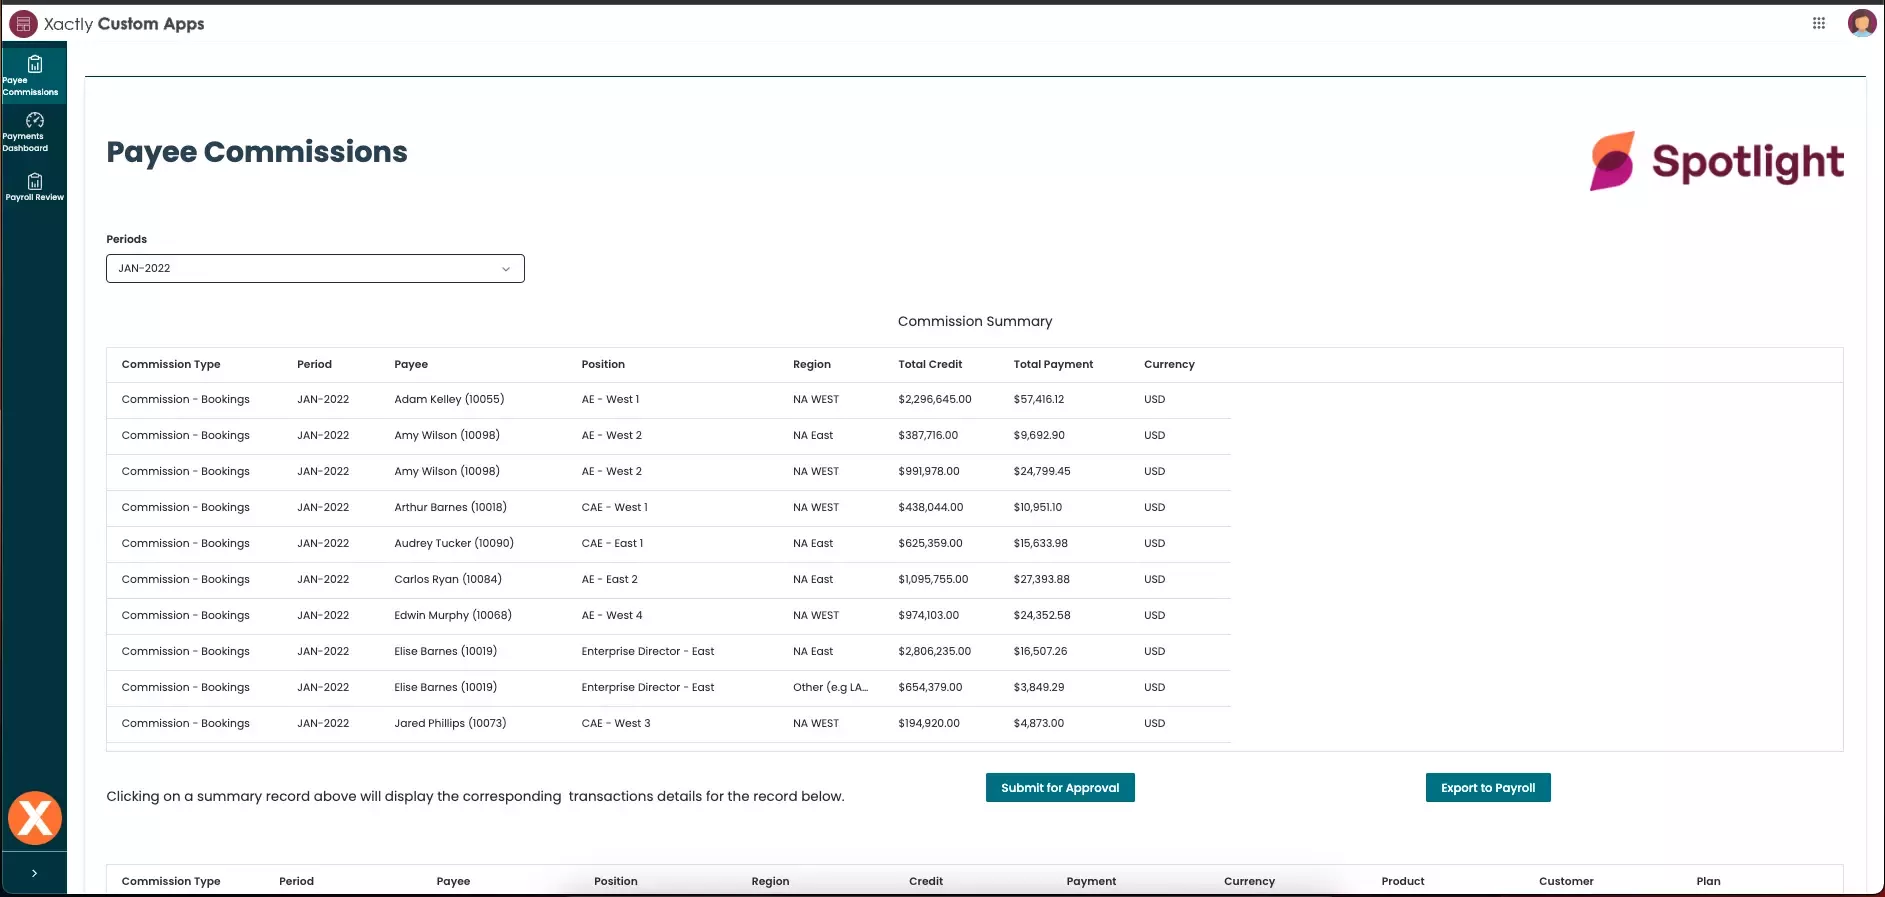Click the $57,416.12 total payment cell

[1038, 399]
